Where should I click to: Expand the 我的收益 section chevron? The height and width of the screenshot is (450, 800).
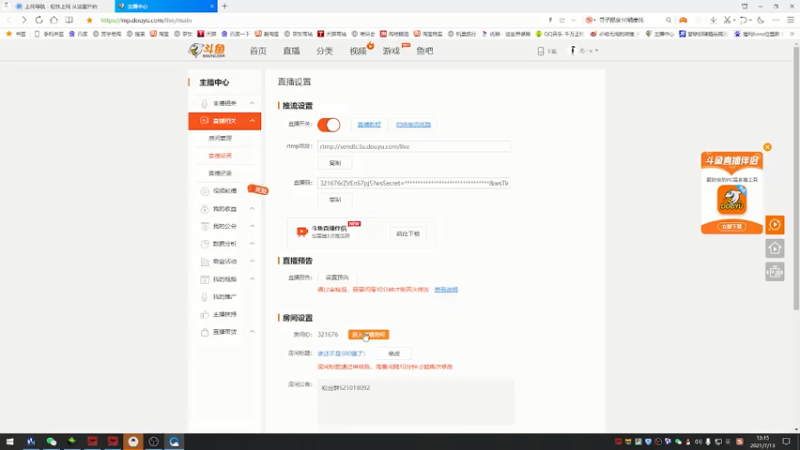pos(252,209)
